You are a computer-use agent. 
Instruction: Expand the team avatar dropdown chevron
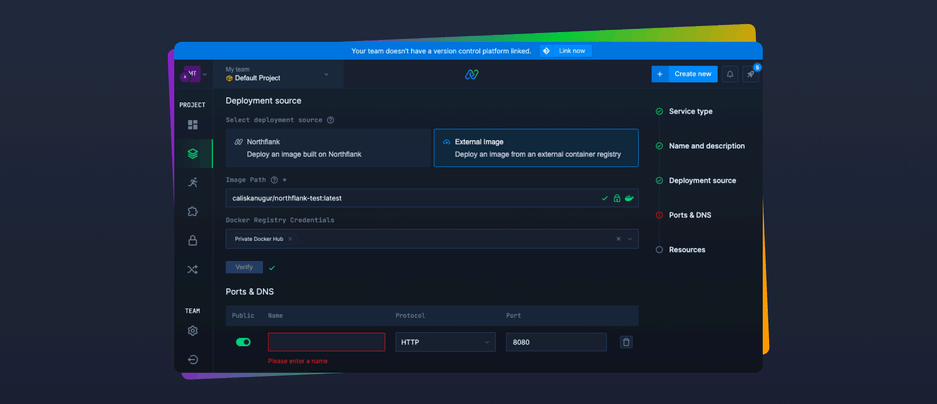205,74
